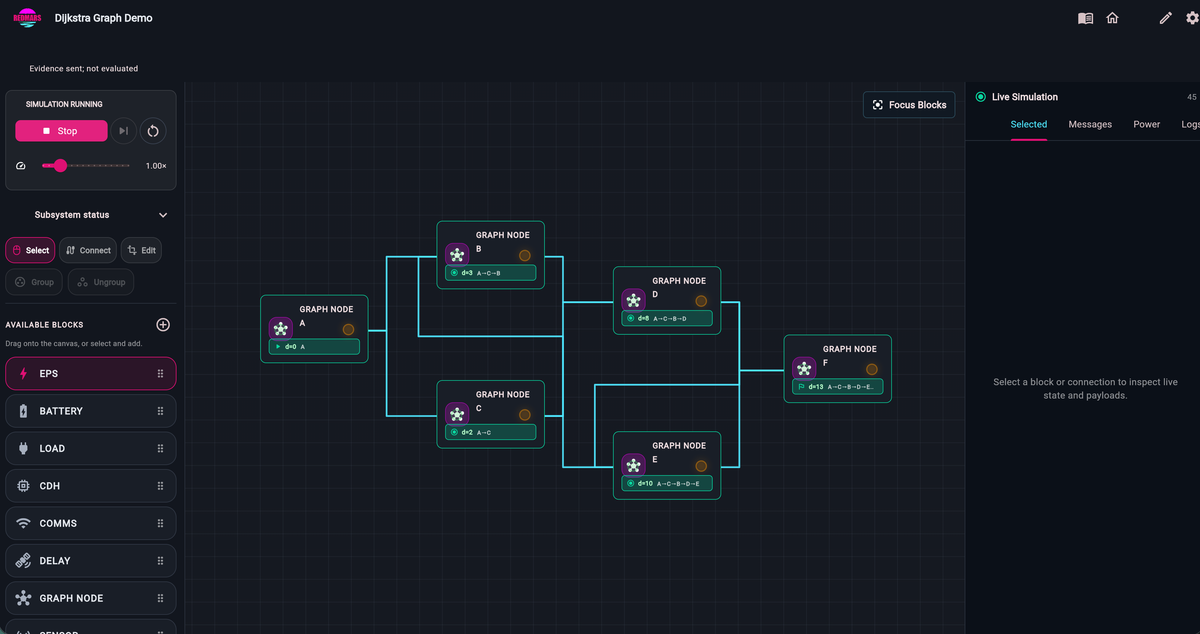Click node F's 'd=13' path status bar
Screen dimensions: 1200x634
pyautogui.click(x=838, y=387)
